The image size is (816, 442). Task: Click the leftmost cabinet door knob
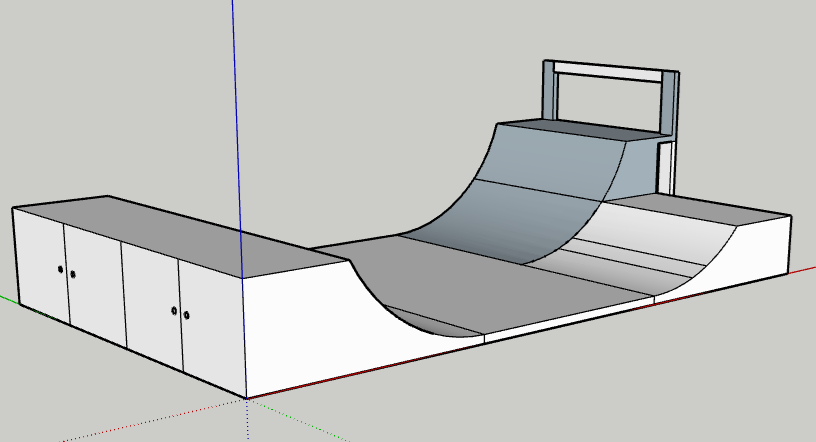(x=61, y=269)
